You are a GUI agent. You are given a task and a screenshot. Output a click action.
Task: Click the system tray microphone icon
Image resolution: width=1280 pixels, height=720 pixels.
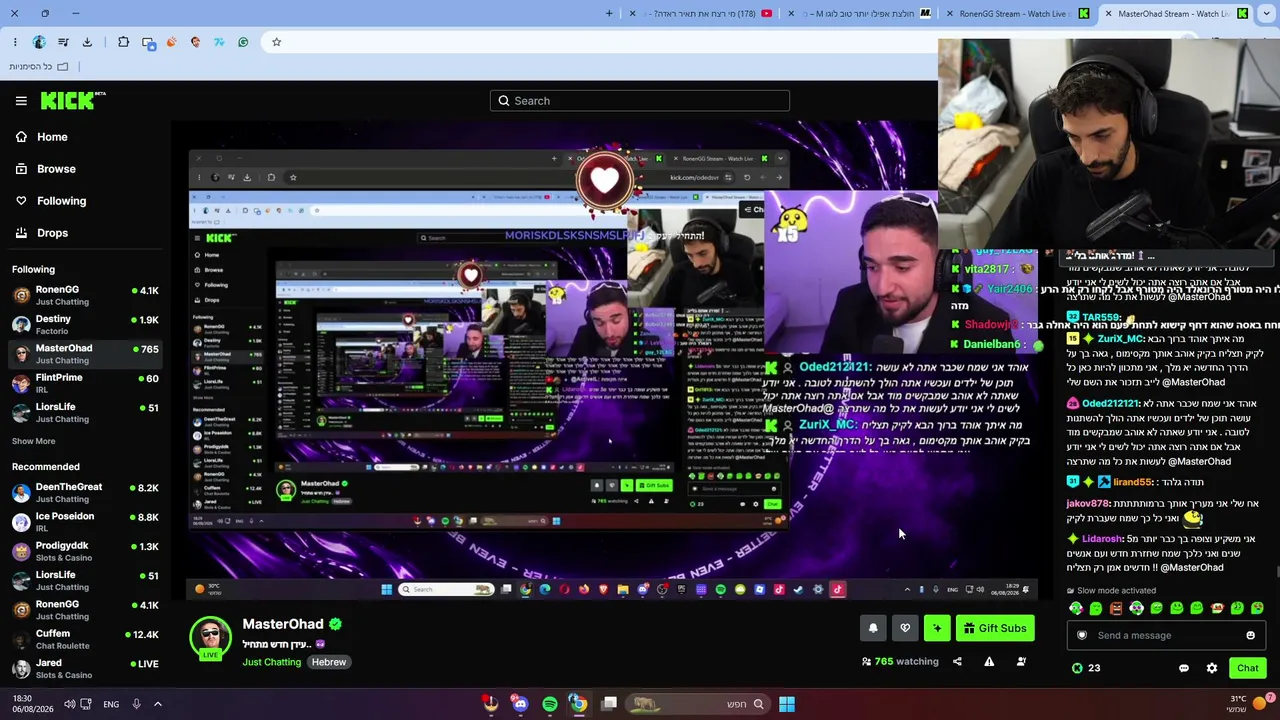[136, 704]
